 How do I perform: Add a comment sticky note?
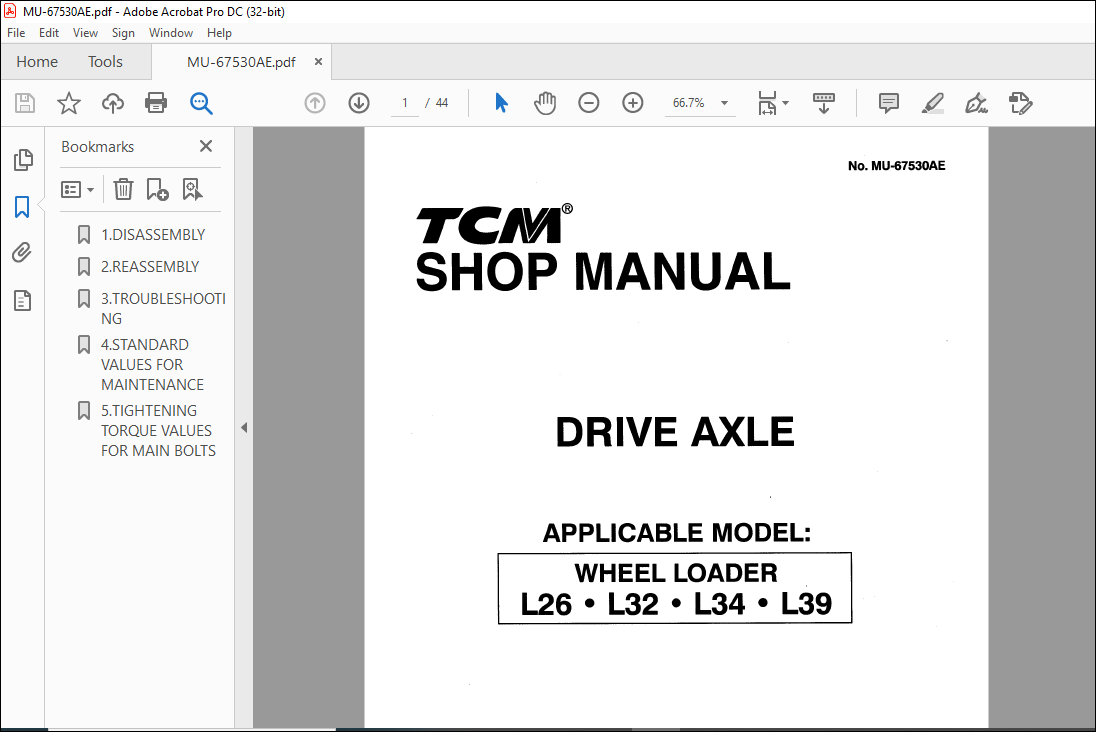point(888,103)
